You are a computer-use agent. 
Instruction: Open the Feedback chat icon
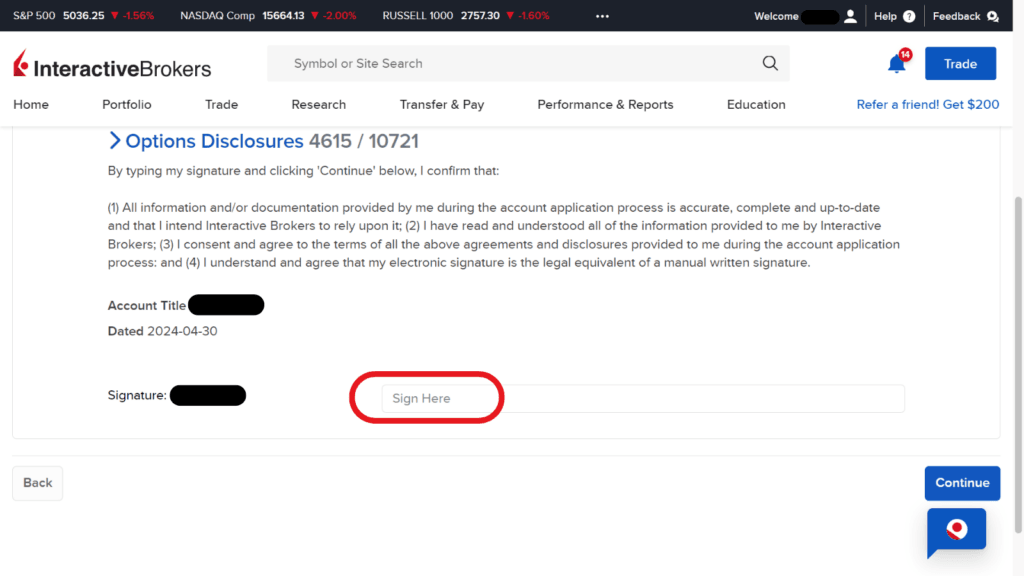point(992,16)
